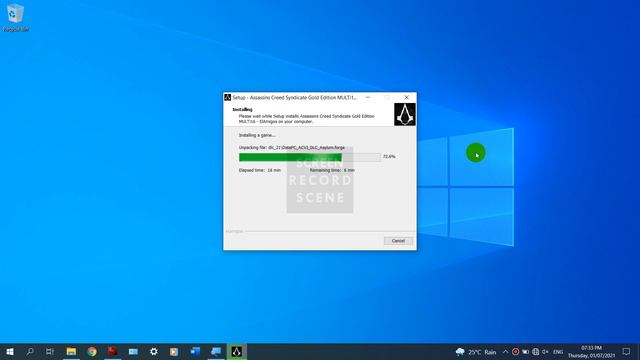Open the weather widget showing 25°C Rain
Image resolution: width=640 pixels, height=360 pixels.
(x=476, y=352)
